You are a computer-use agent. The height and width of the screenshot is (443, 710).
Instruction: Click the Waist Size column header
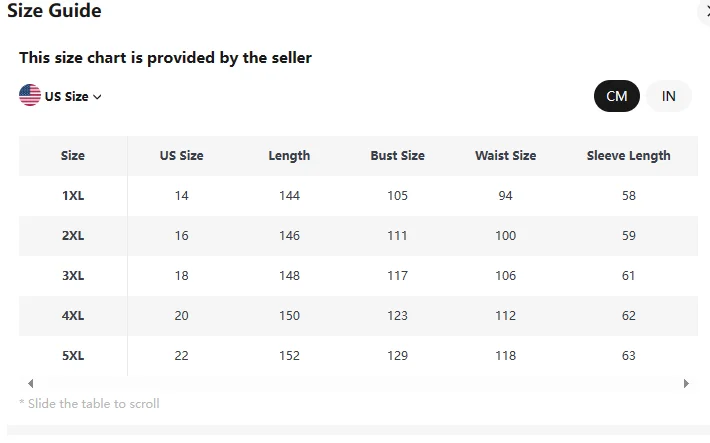[505, 156]
